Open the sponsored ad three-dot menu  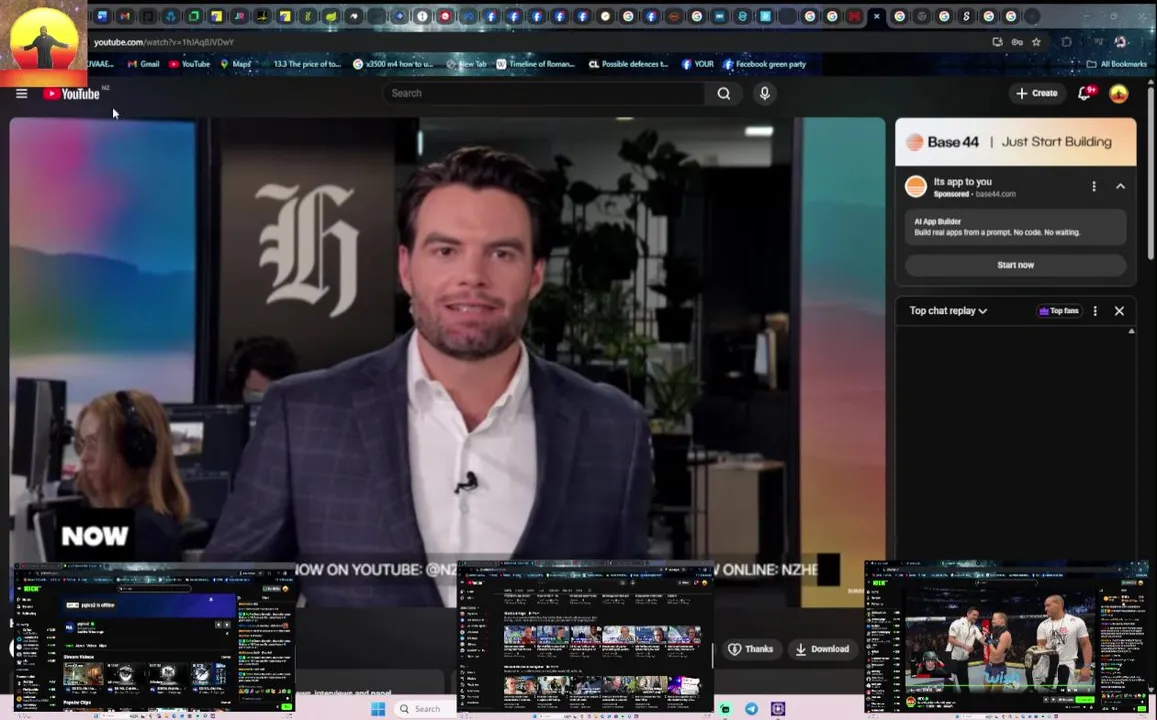[1094, 187]
